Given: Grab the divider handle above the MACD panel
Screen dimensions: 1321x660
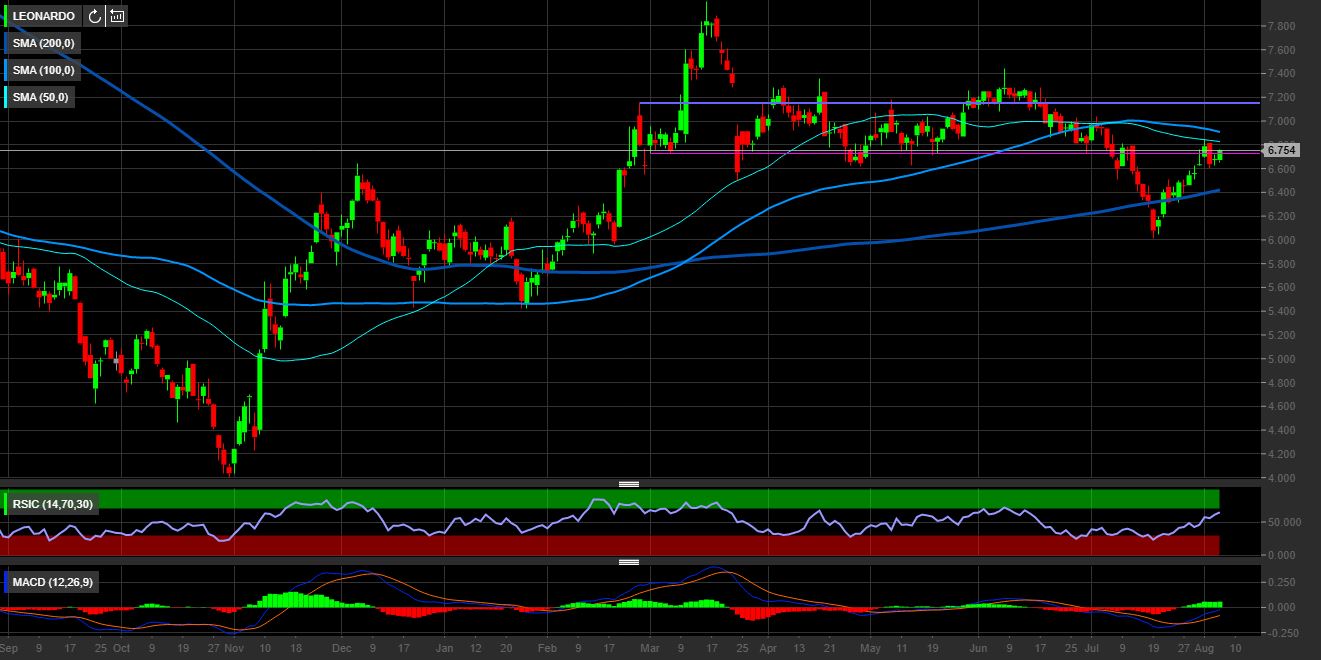Looking at the screenshot, I should point(629,562).
